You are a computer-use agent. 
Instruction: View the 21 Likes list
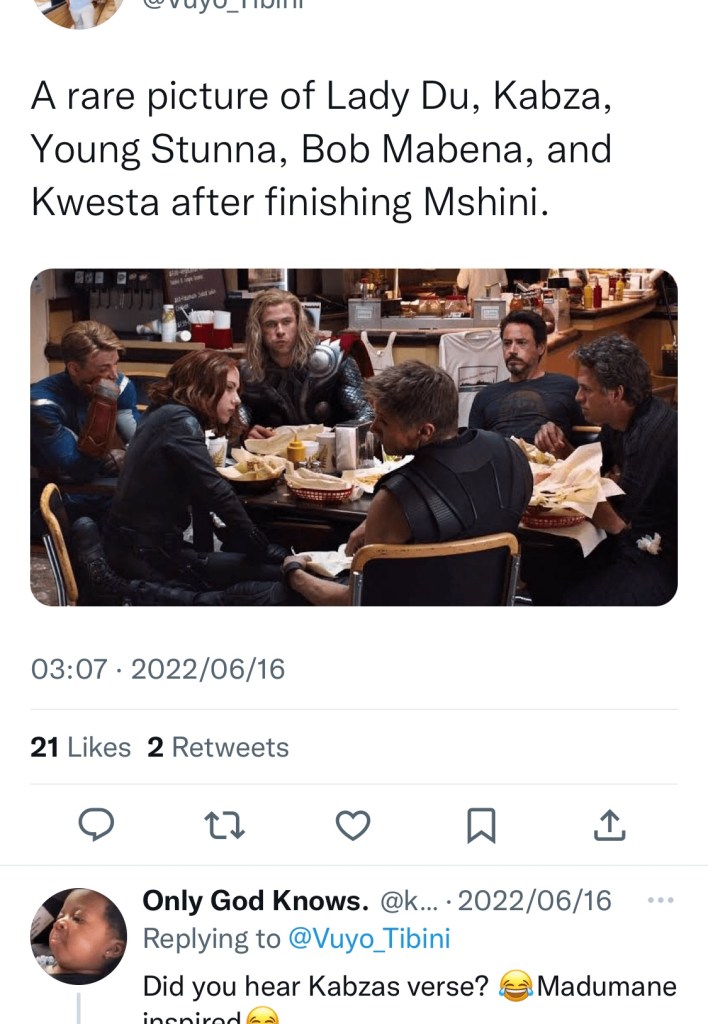tap(81, 747)
